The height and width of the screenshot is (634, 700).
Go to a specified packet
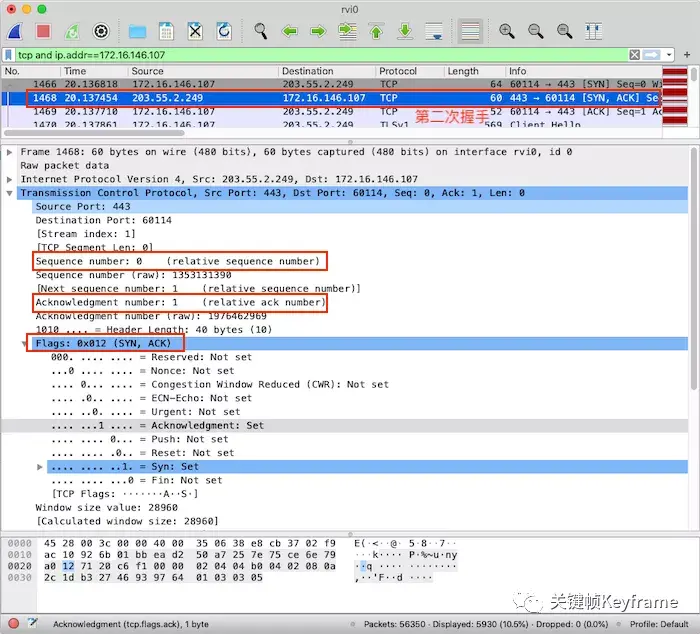[347, 32]
